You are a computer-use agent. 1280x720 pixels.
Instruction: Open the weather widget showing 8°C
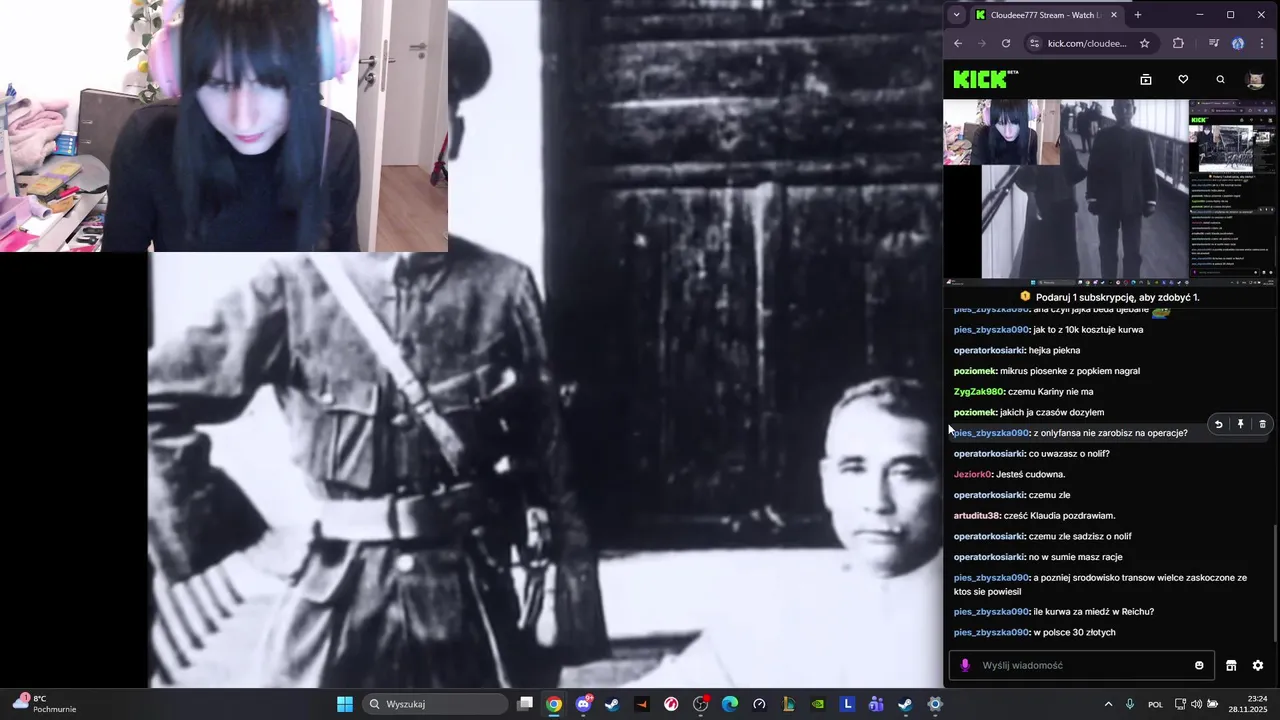[44, 704]
